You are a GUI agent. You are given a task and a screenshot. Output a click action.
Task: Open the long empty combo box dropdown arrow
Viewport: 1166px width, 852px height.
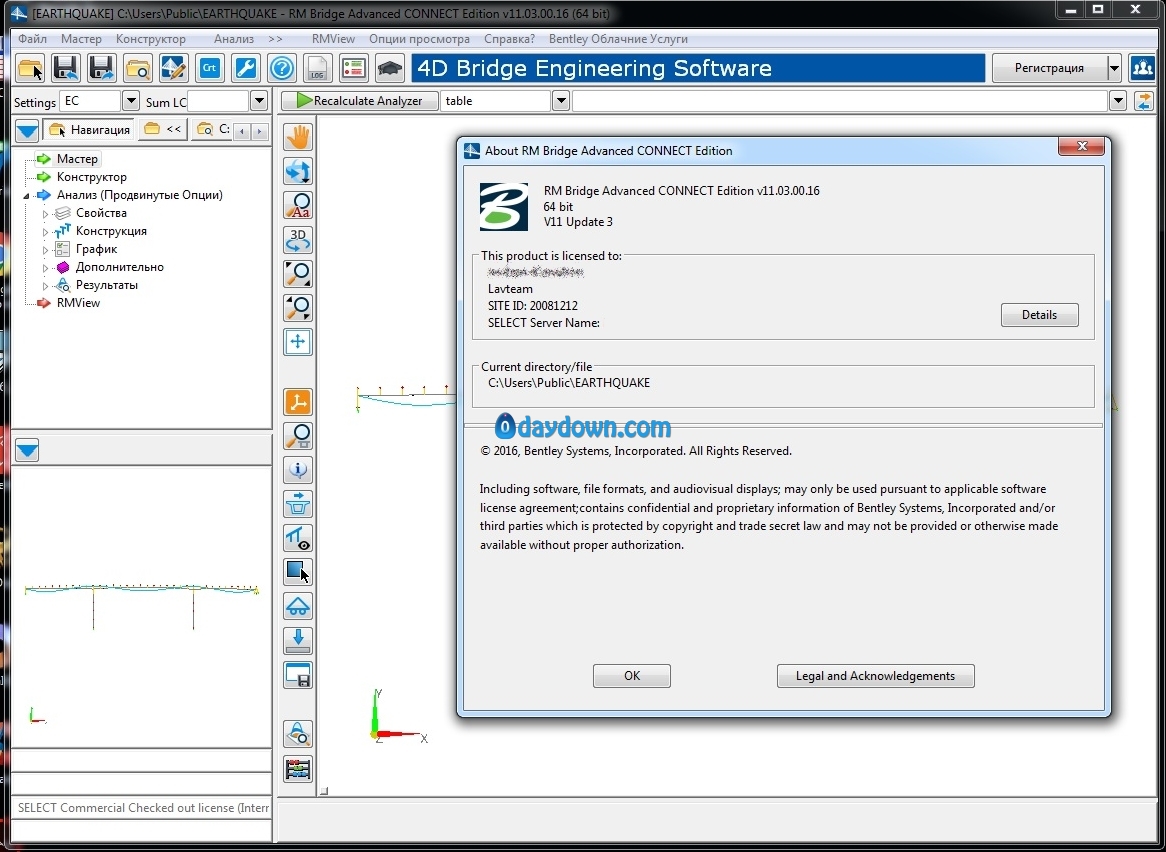coord(1118,100)
